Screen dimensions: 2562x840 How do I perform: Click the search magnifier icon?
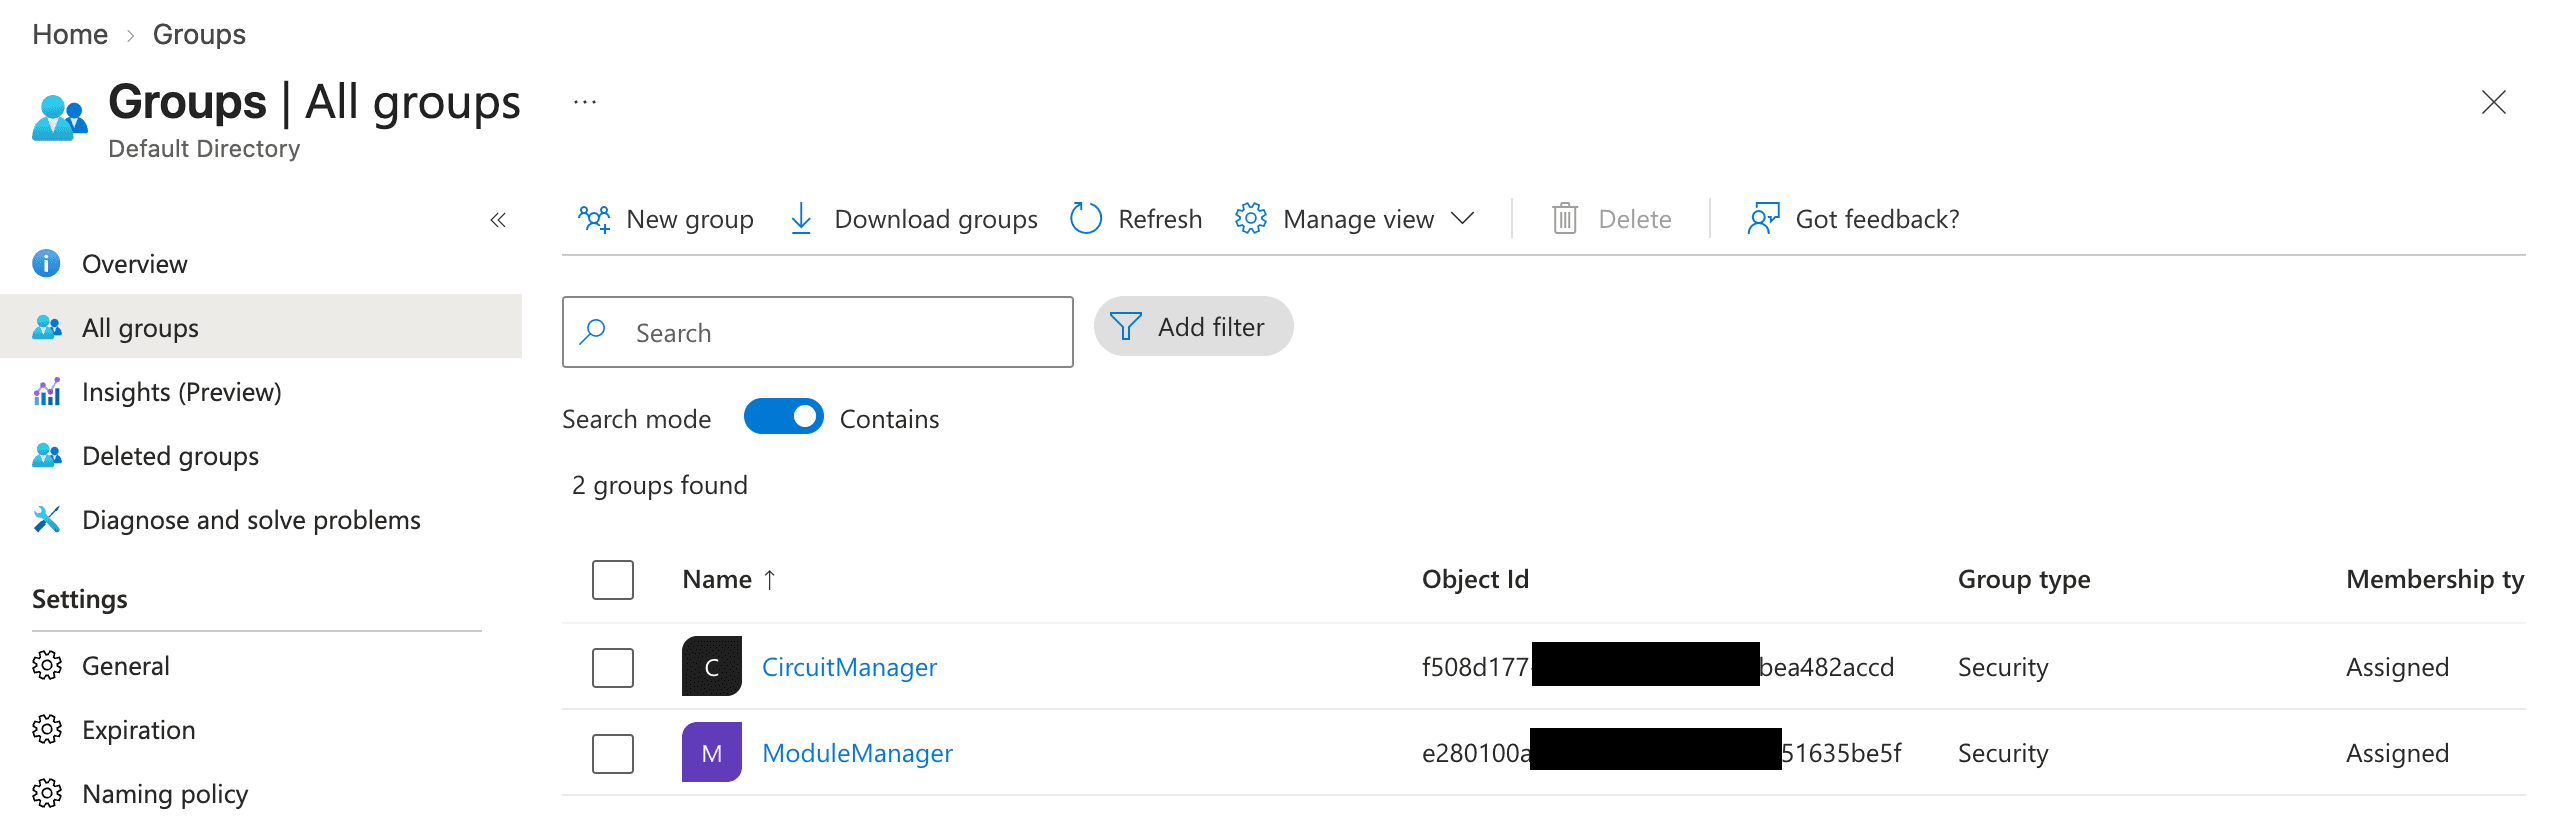pyautogui.click(x=593, y=331)
